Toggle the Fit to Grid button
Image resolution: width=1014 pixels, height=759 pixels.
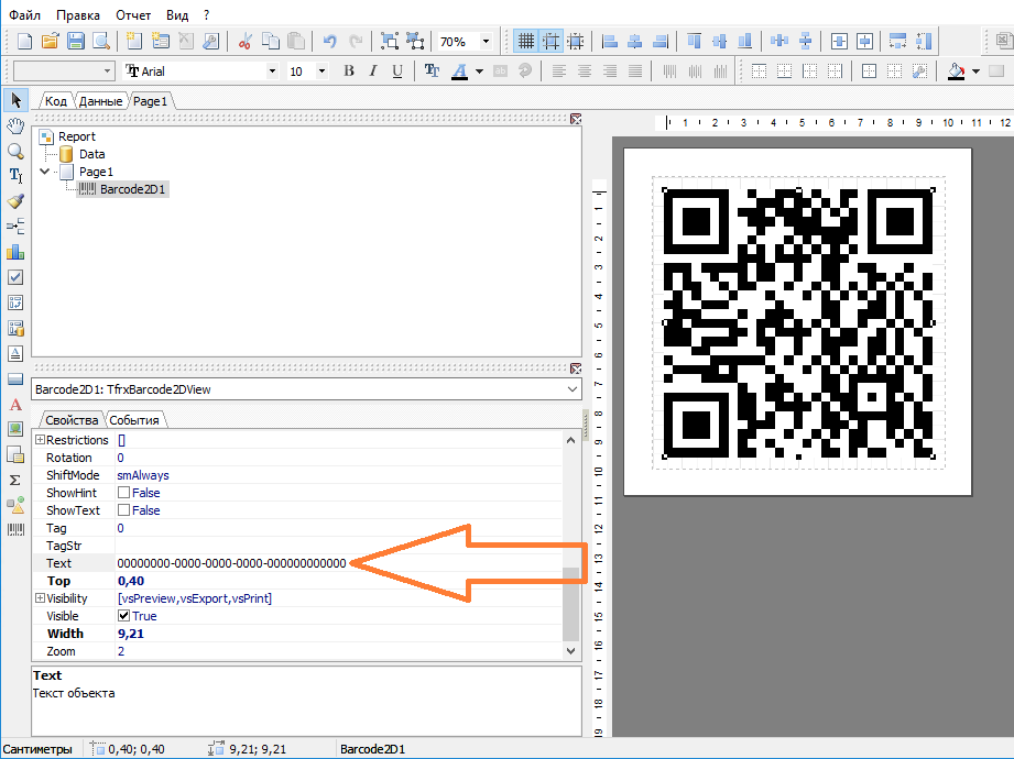pos(576,41)
